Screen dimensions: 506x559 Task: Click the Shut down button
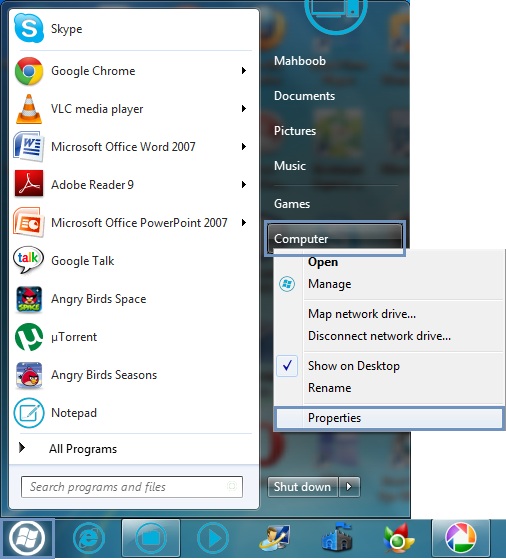(x=302, y=487)
